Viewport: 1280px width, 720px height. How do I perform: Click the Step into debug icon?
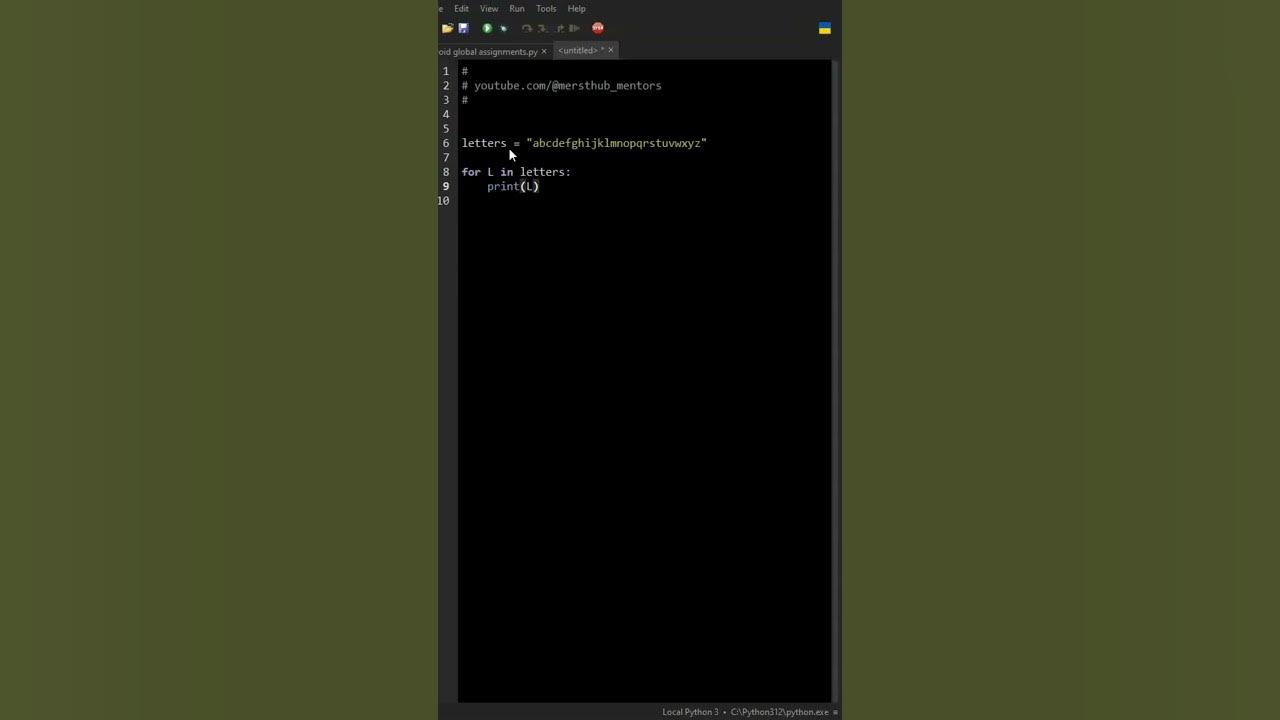543,28
